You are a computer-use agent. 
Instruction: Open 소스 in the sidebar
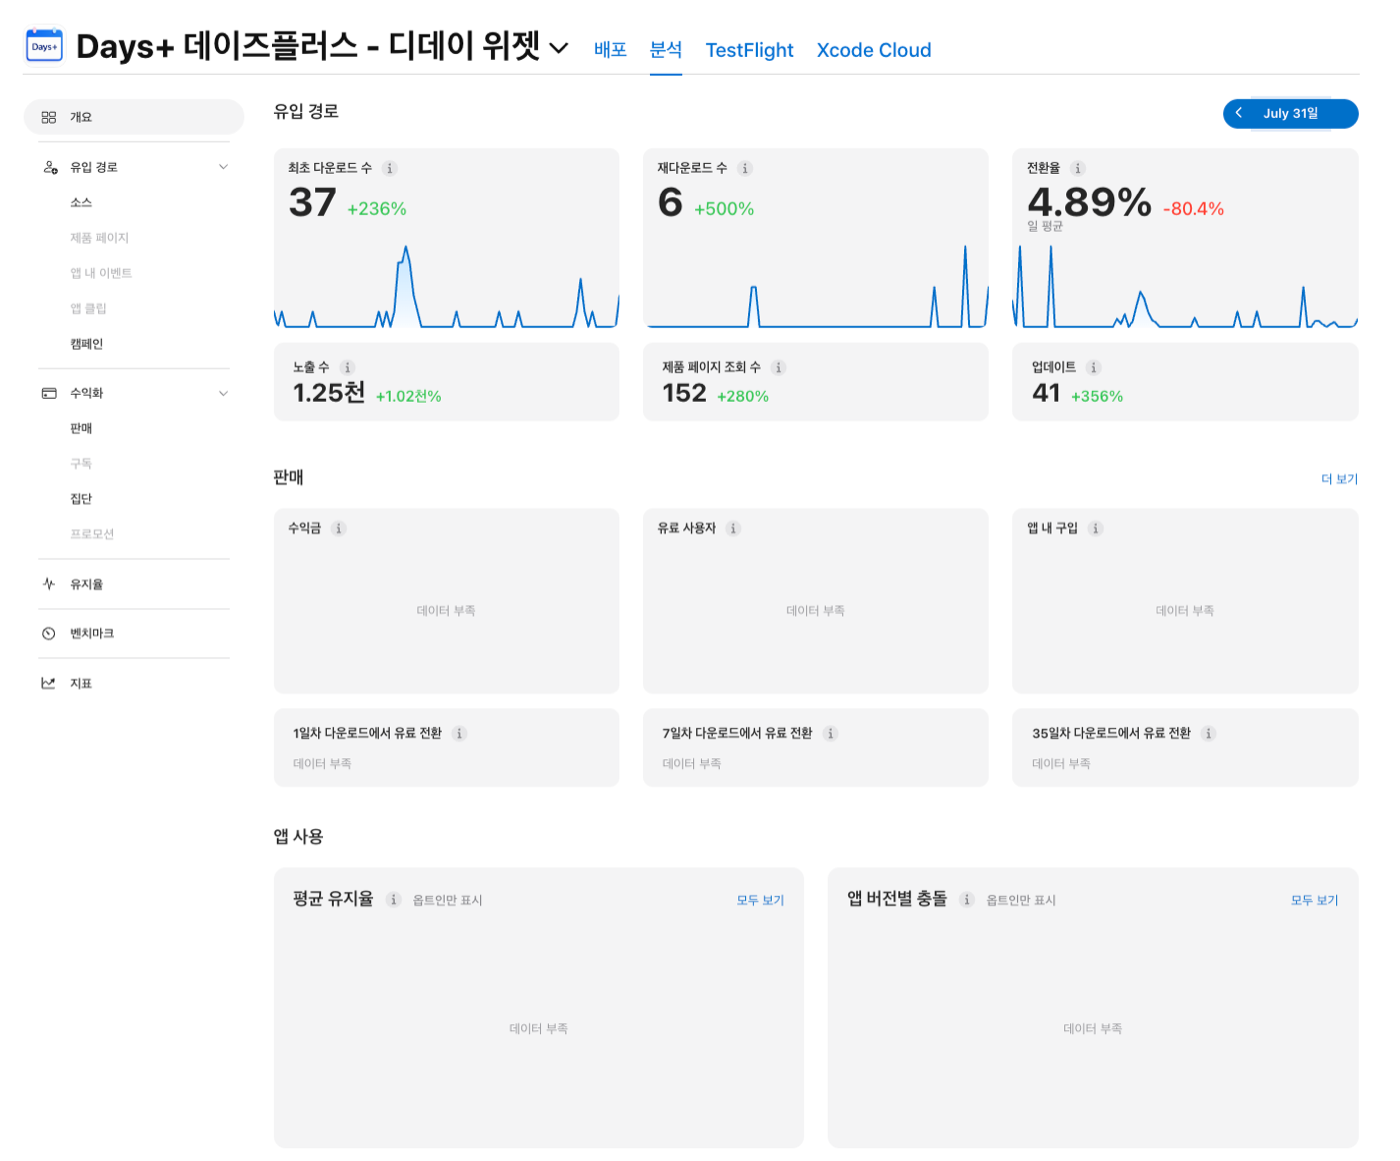point(81,202)
